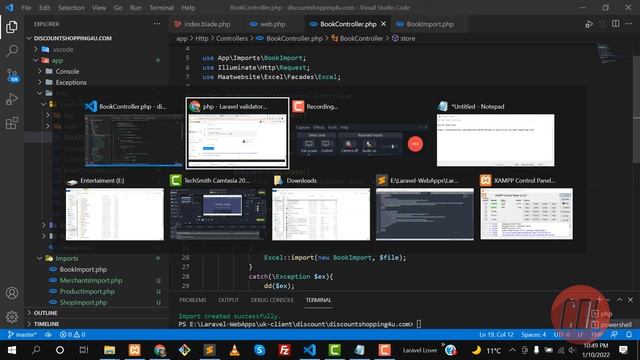Close the terminal panel

[x=630, y=300]
